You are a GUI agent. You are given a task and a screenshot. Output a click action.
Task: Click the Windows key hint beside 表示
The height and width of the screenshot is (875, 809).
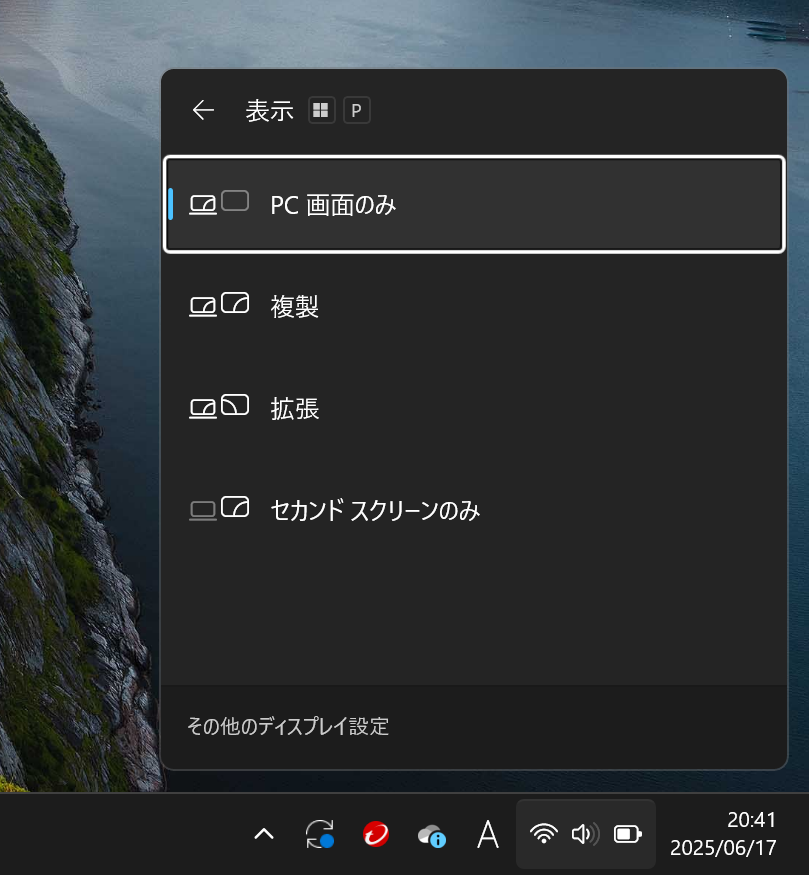(321, 110)
